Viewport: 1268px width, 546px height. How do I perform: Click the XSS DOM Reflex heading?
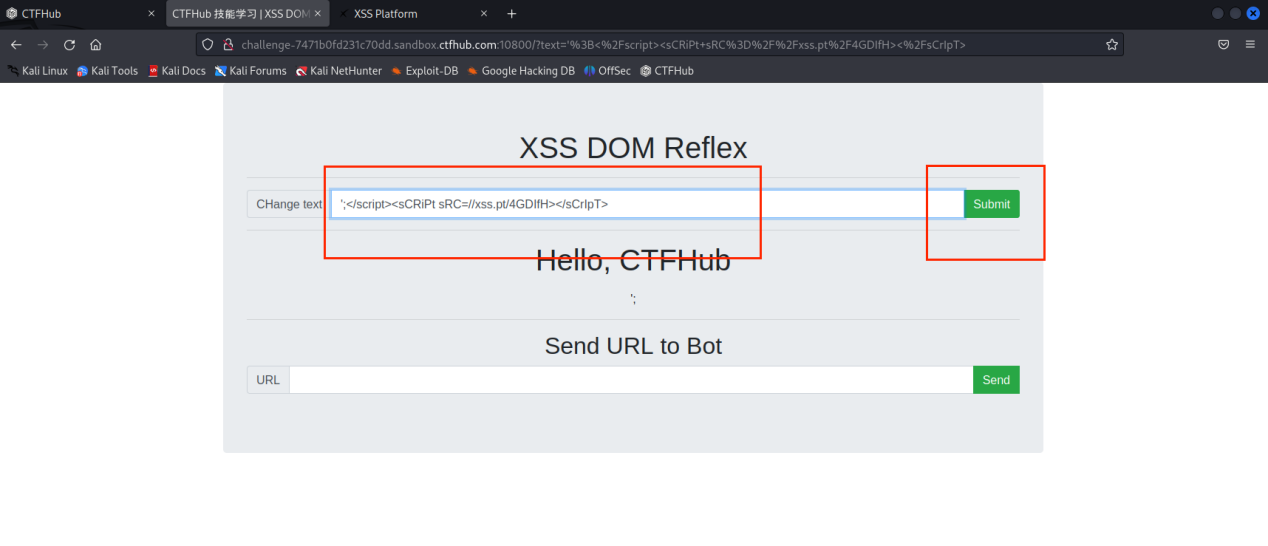point(633,148)
